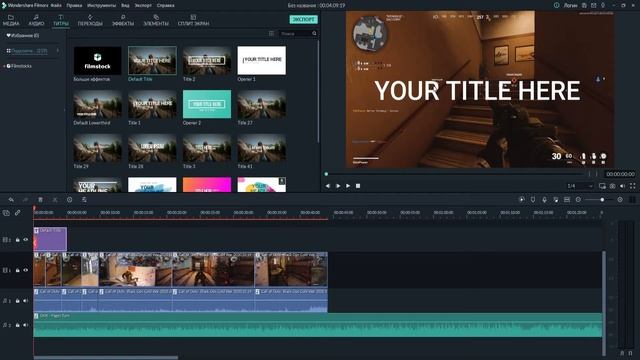
Task: Take a snapshot with the camera icon
Action: pyautogui.click(x=613, y=186)
